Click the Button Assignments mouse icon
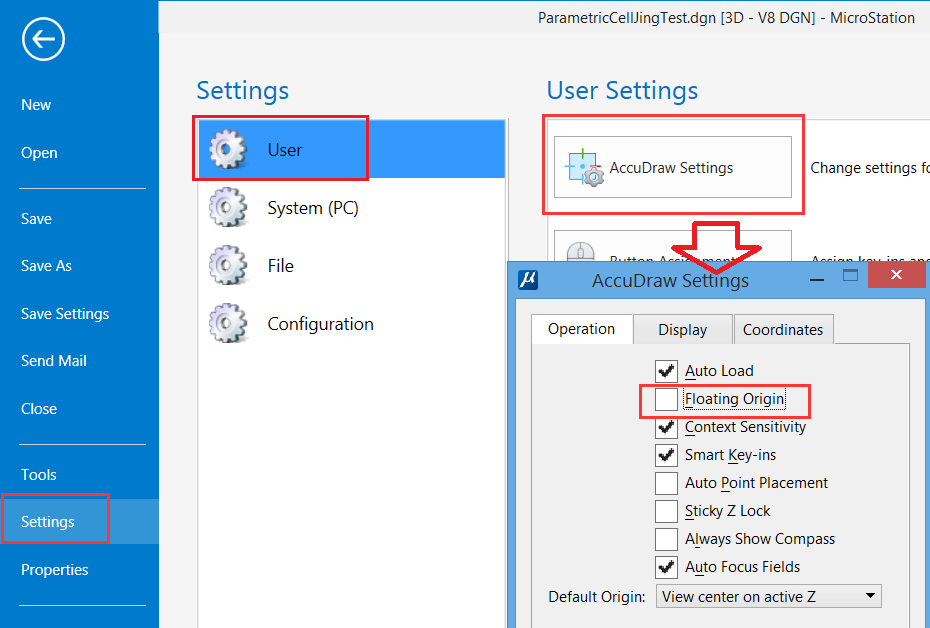Viewport: 930px width, 628px height. click(581, 251)
